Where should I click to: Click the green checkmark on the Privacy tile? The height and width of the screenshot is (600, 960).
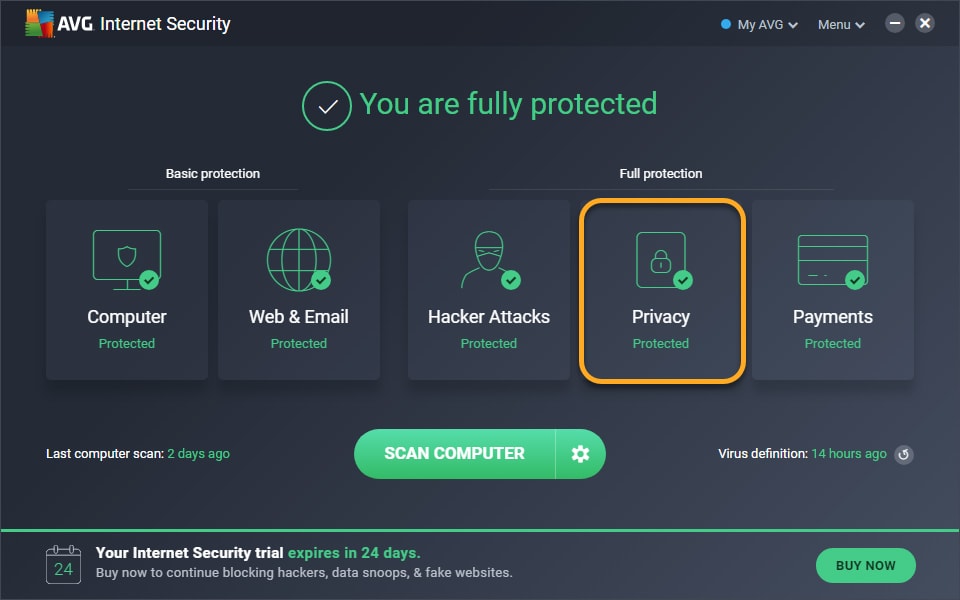point(685,278)
